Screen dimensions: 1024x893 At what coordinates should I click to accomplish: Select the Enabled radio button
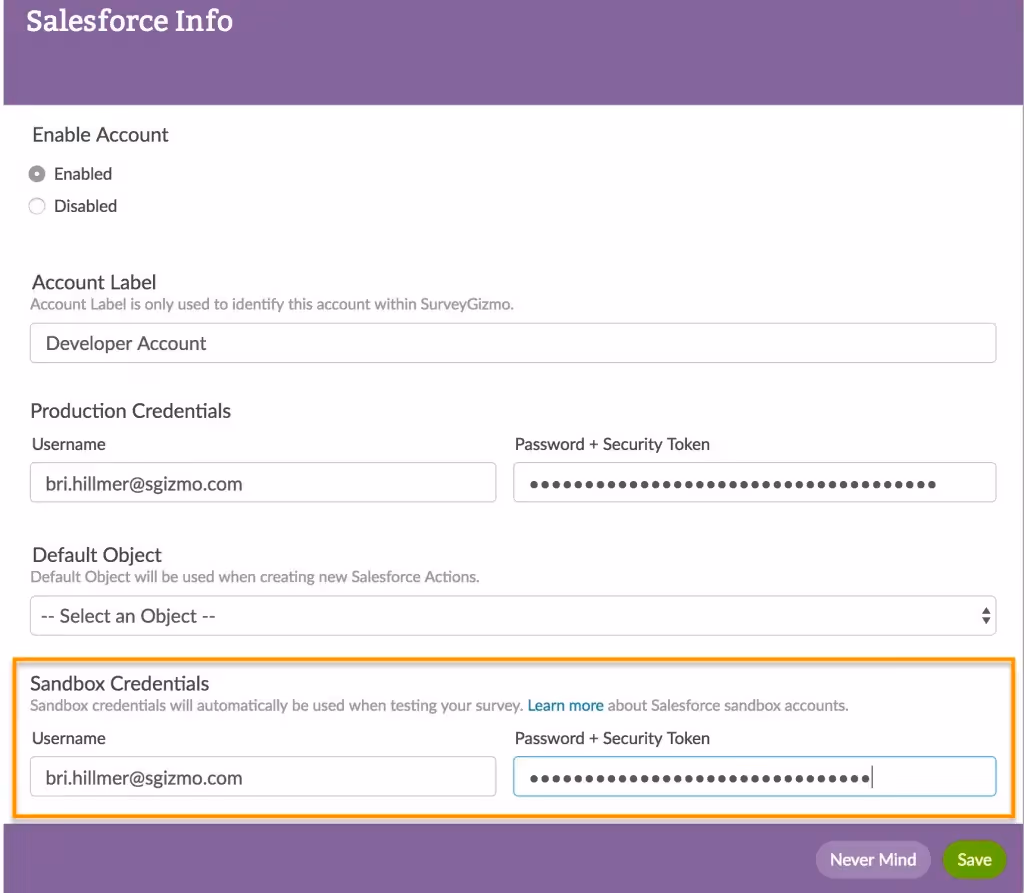[x=37, y=174]
